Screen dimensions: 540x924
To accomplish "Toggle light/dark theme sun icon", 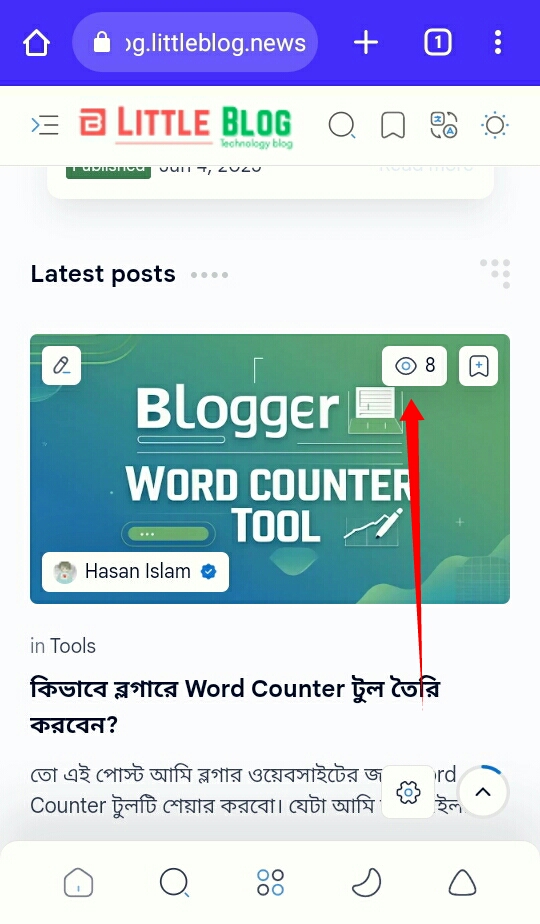I will click(x=495, y=126).
